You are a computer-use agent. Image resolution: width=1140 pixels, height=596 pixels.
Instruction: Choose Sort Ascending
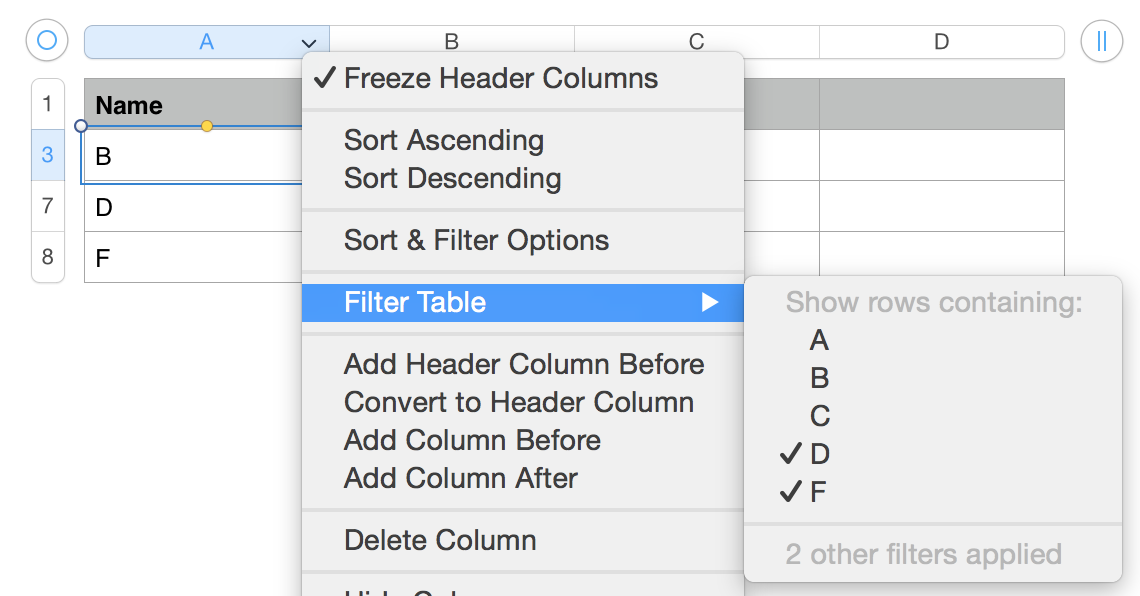443,141
